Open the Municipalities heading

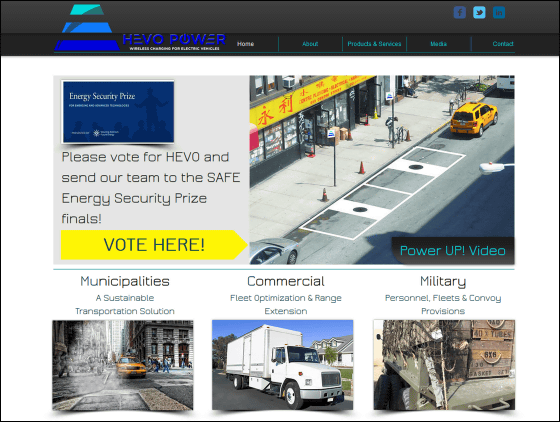[x=125, y=281]
